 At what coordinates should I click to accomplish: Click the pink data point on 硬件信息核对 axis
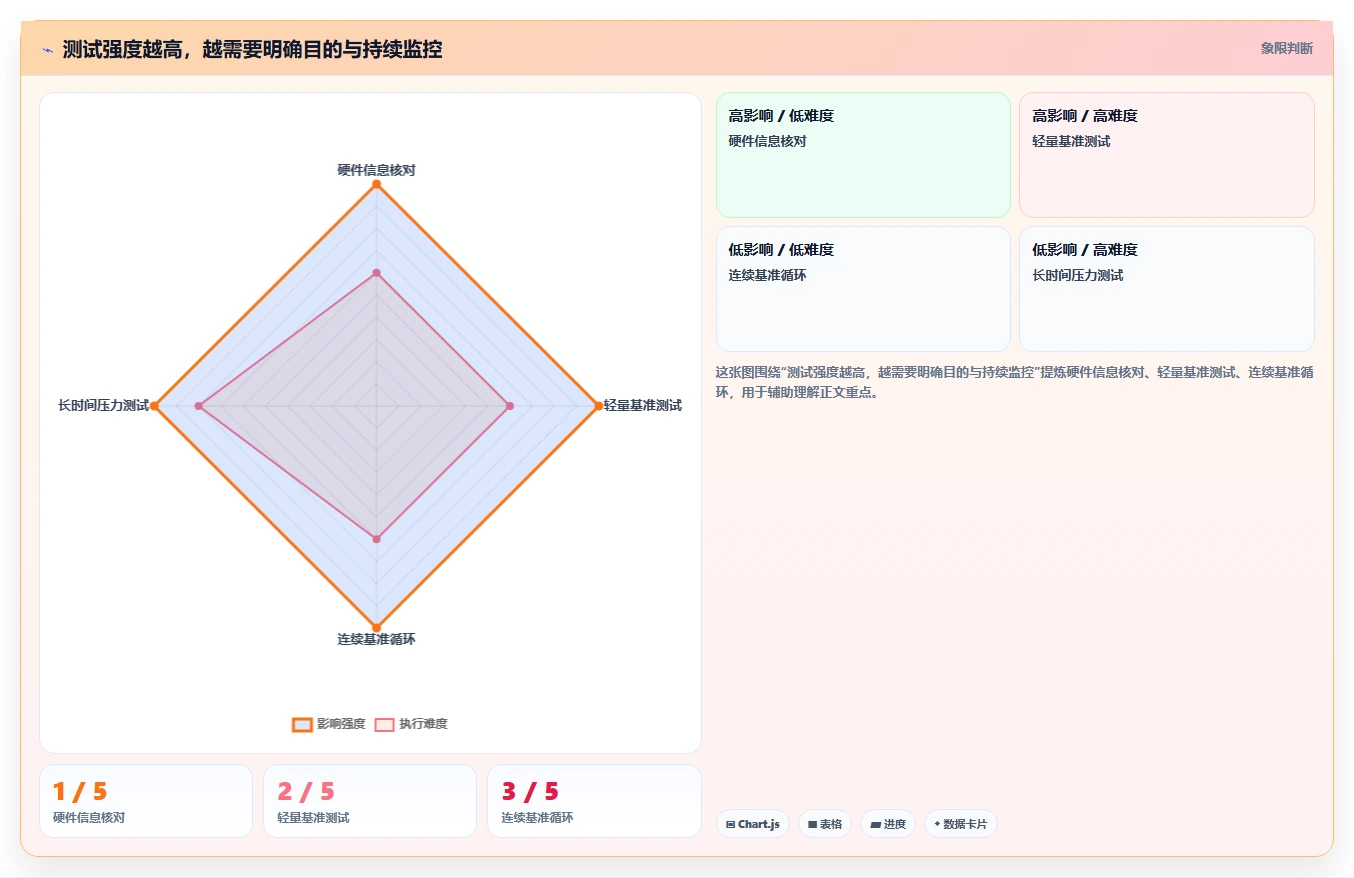376,272
